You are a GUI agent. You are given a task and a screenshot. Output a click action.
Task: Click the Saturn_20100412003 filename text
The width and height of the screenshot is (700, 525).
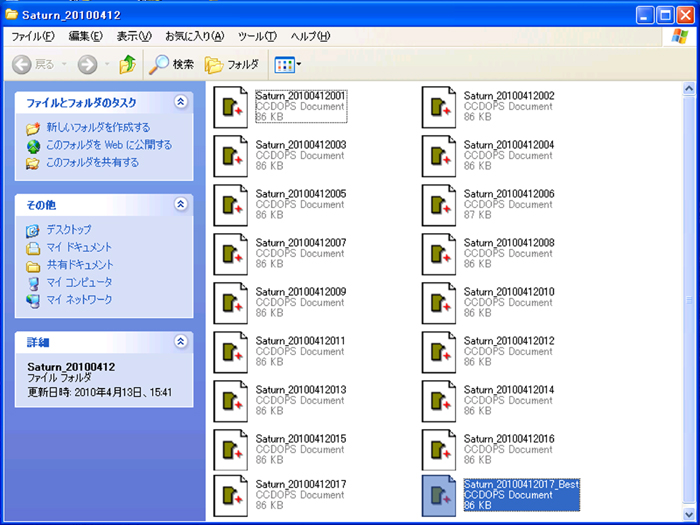tap(300, 145)
